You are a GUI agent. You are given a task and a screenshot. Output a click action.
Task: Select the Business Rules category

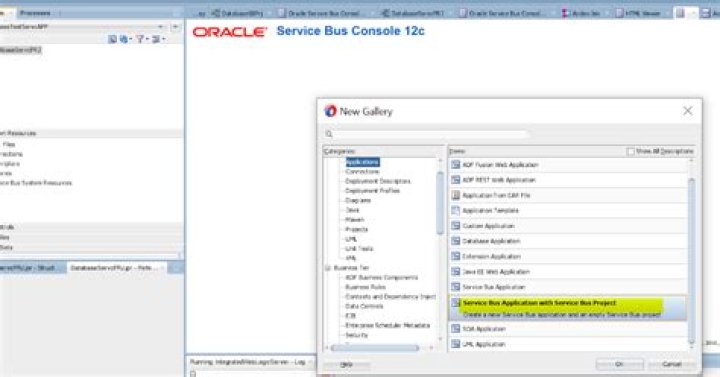365,287
